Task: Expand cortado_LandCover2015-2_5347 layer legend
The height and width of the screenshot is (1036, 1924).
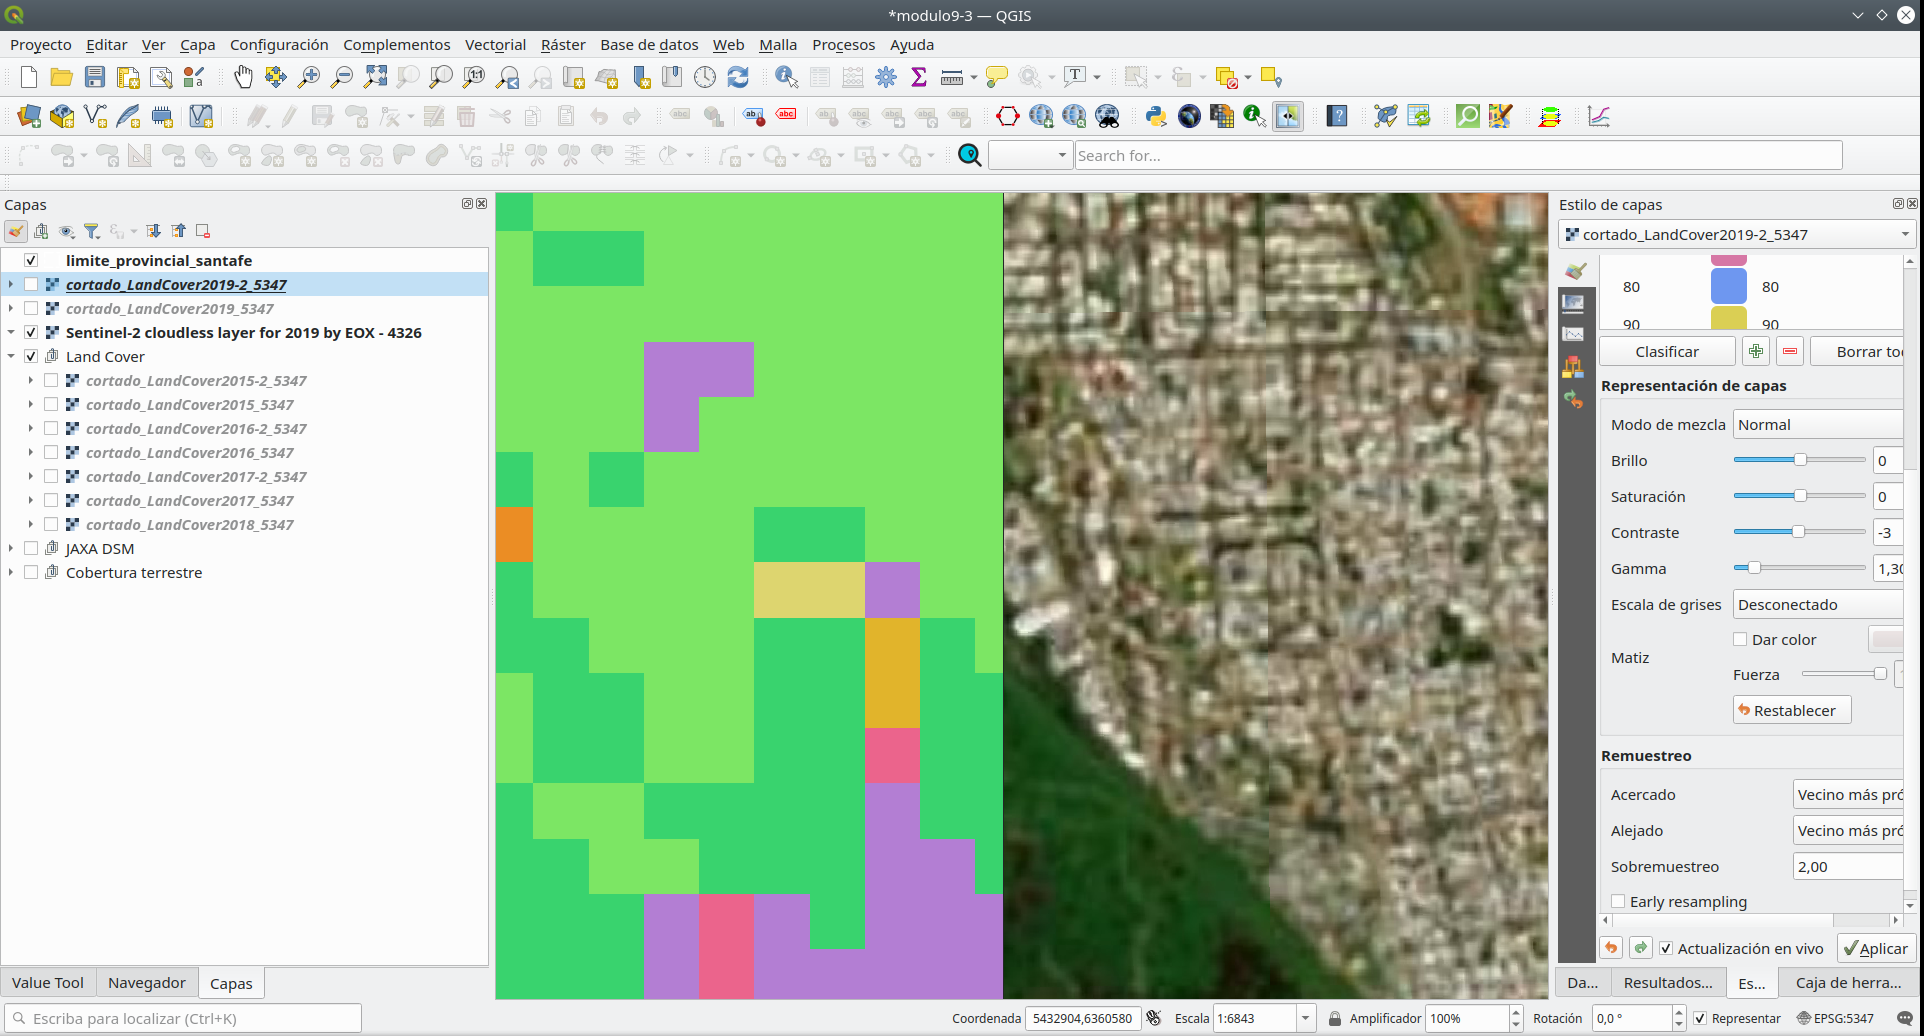Action: [31, 380]
